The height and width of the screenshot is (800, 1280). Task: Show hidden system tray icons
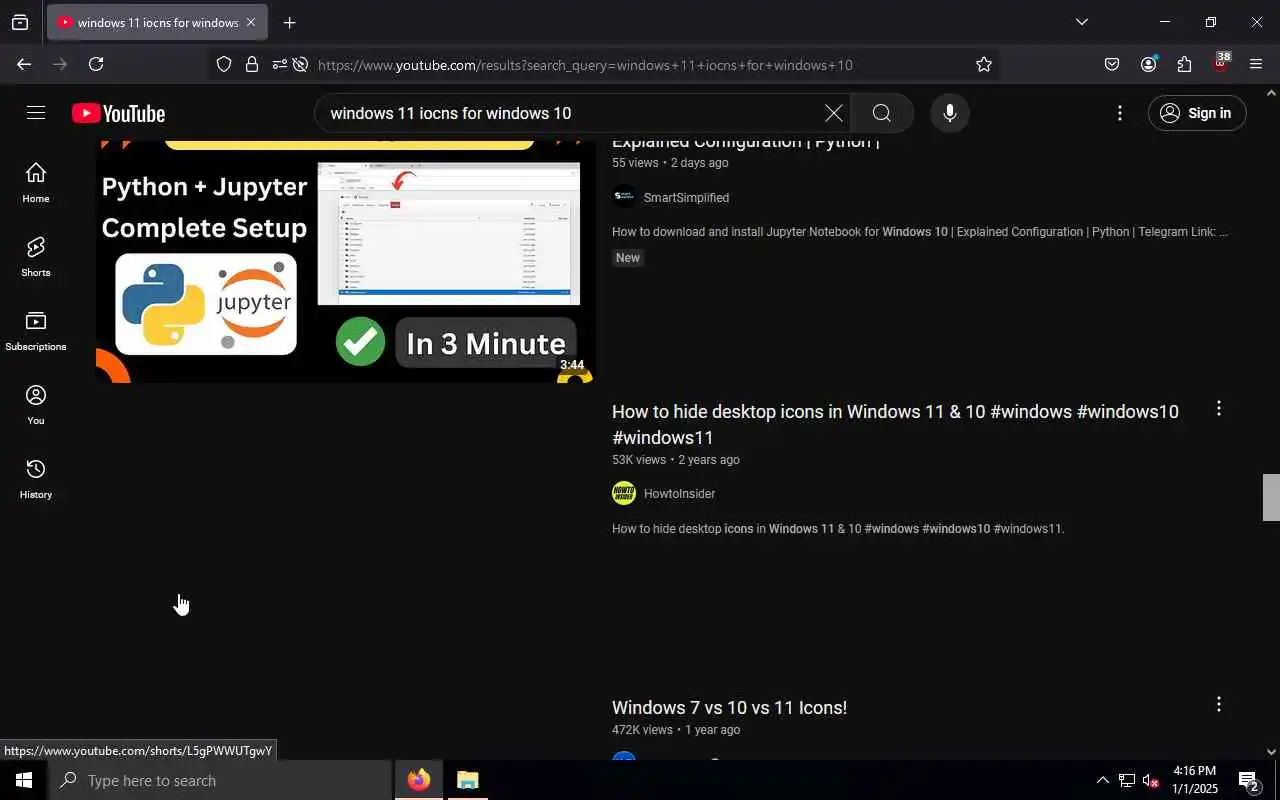pos(1102,780)
